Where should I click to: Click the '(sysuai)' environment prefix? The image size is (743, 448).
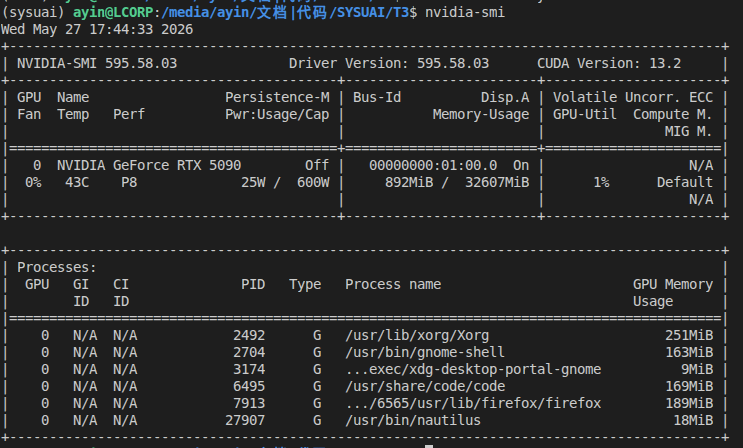(x=33, y=12)
